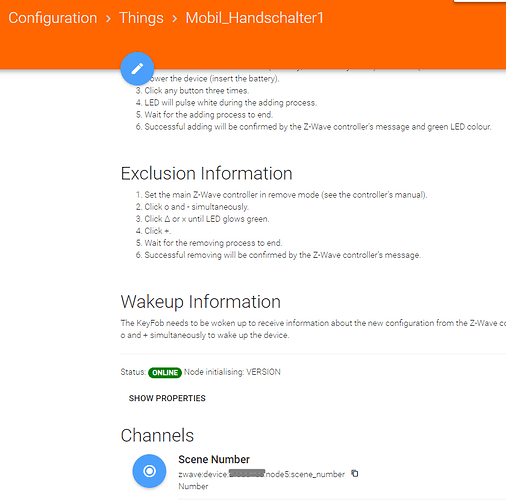Viewport: 506px width, 500px height.
Task: Copy the scene_number channel UID
Action: coord(355,473)
